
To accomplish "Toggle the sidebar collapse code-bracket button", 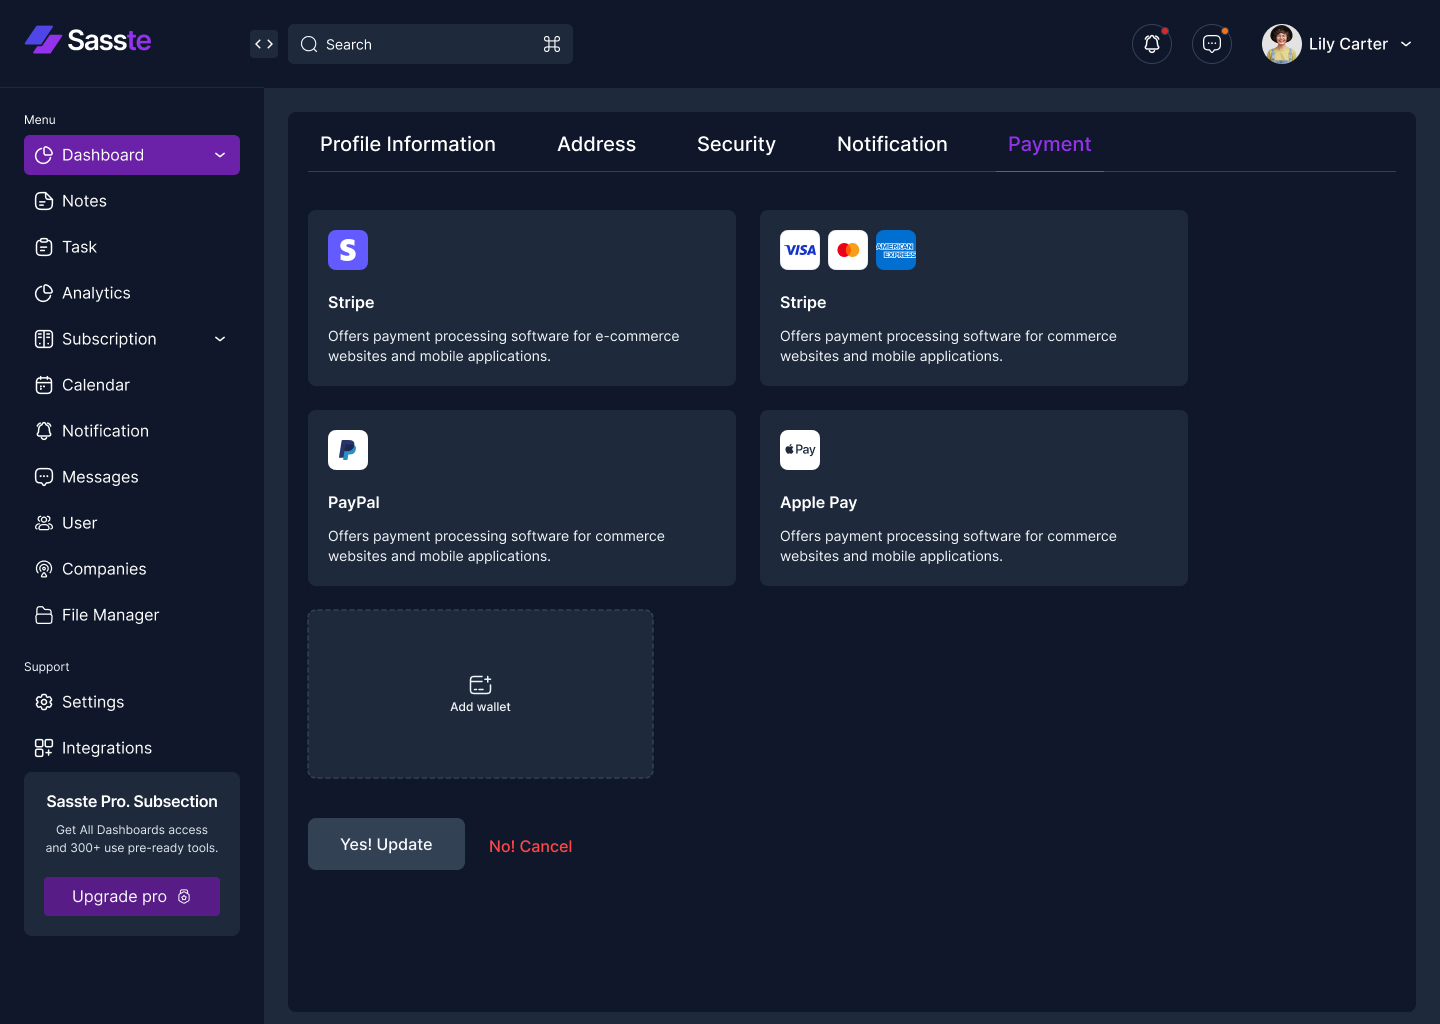I will (x=264, y=44).
